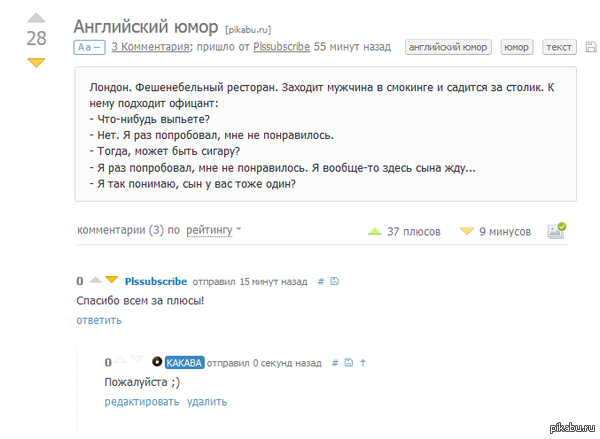
Task: Downvote the Plssubscribe comment
Action: point(111,280)
